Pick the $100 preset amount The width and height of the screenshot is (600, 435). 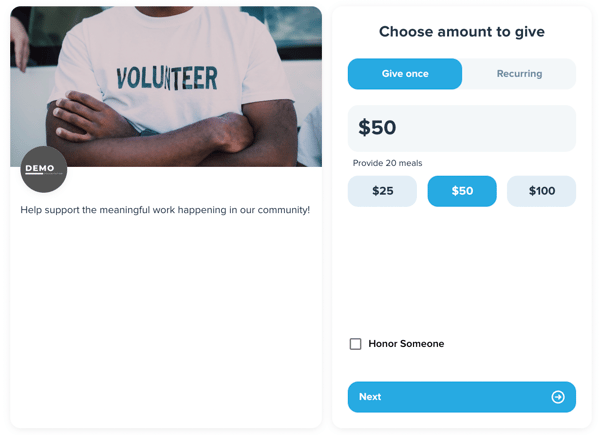click(541, 191)
